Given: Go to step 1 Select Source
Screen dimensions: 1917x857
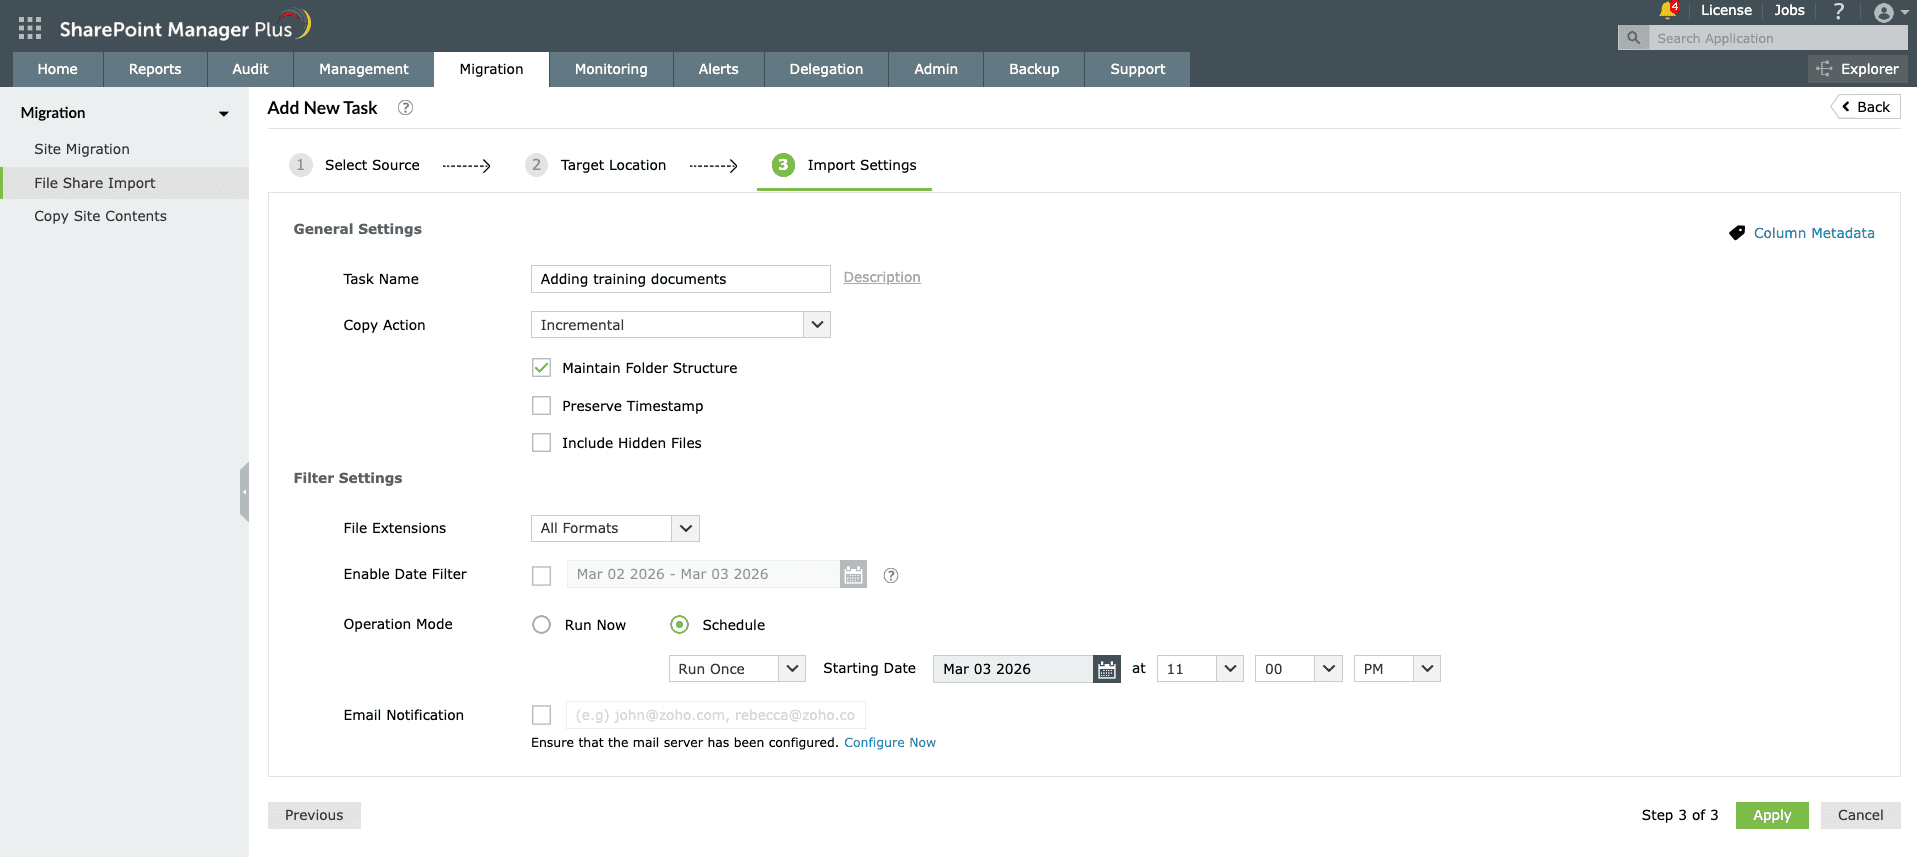Looking at the screenshot, I should point(355,165).
